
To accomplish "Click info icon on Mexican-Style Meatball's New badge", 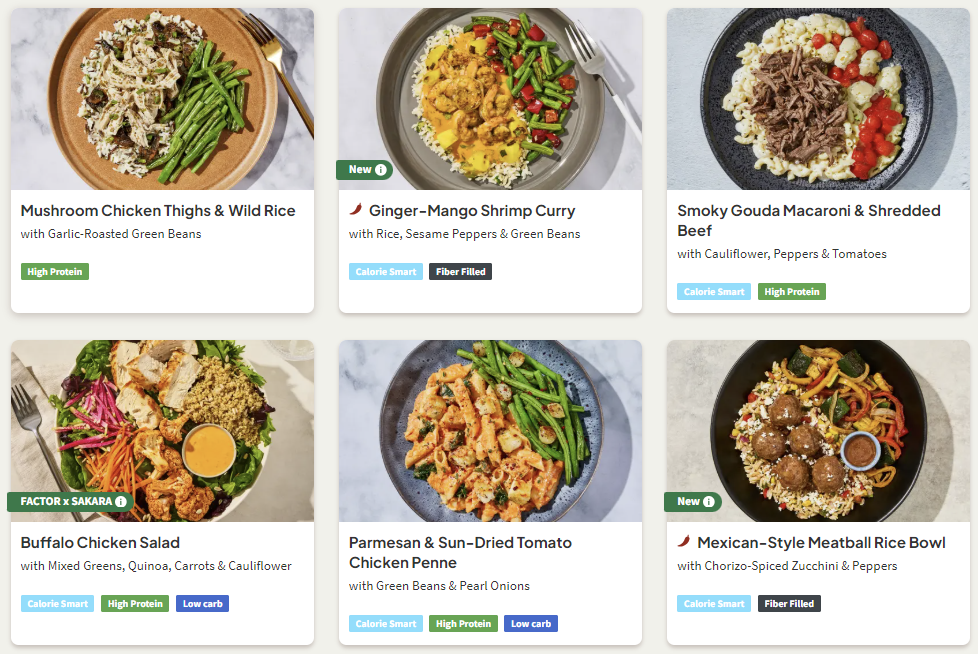I will (x=710, y=502).
